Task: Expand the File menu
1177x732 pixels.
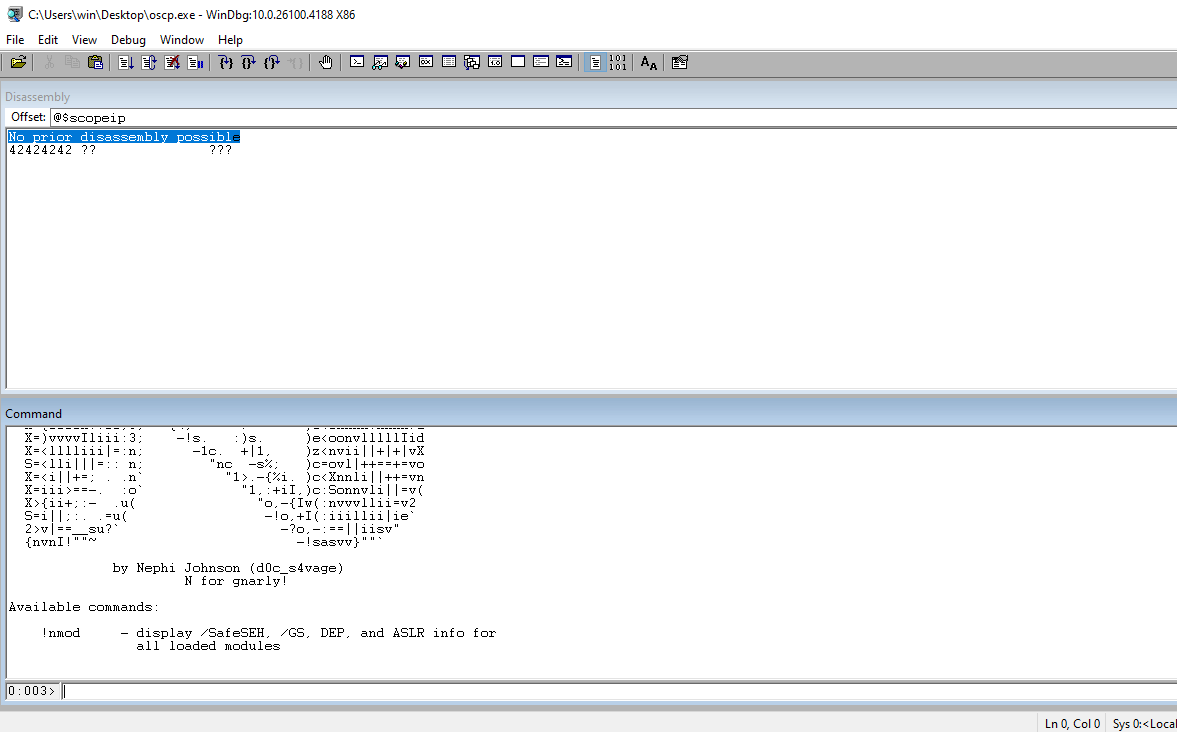Action: (x=15, y=40)
